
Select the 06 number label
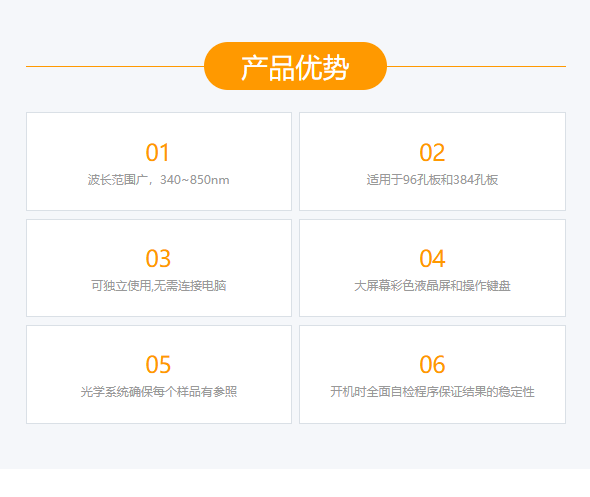click(x=432, y=365)
